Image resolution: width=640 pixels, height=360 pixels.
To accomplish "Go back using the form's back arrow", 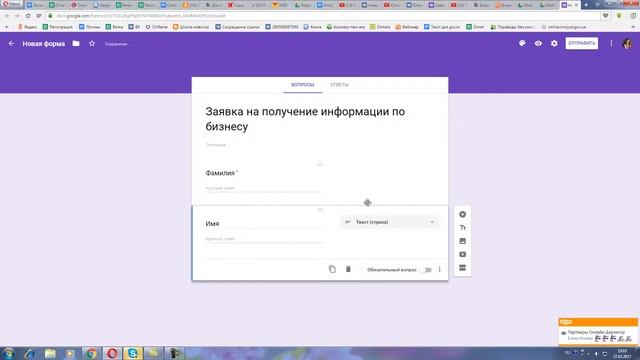I will tap(11, 43).
